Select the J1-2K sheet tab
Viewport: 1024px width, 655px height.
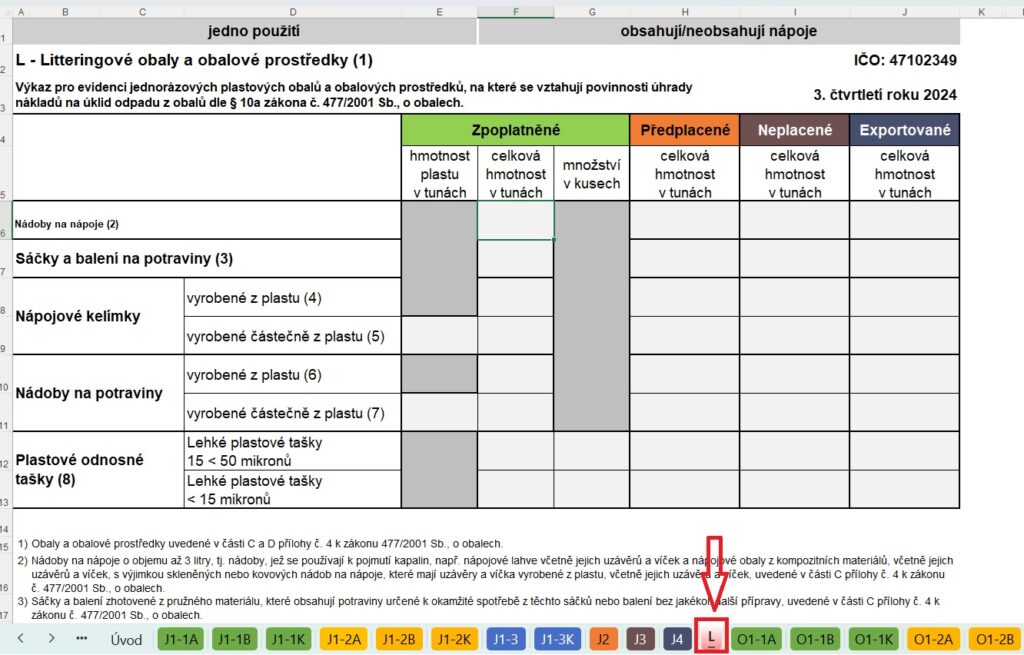click(x=454, y=638)
